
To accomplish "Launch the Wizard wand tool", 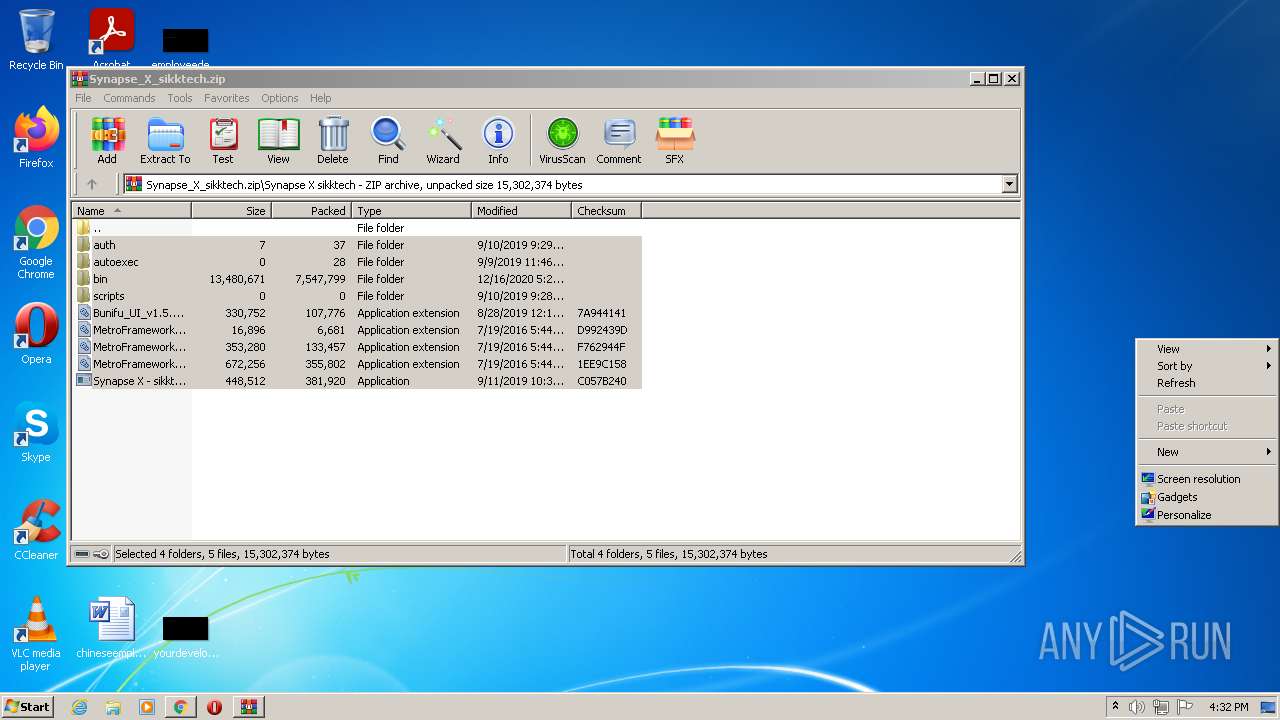I will (x=443, y=141).
